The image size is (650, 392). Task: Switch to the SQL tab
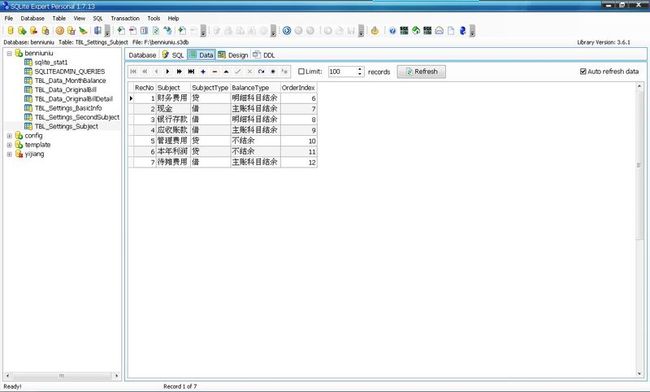(173, 55)
